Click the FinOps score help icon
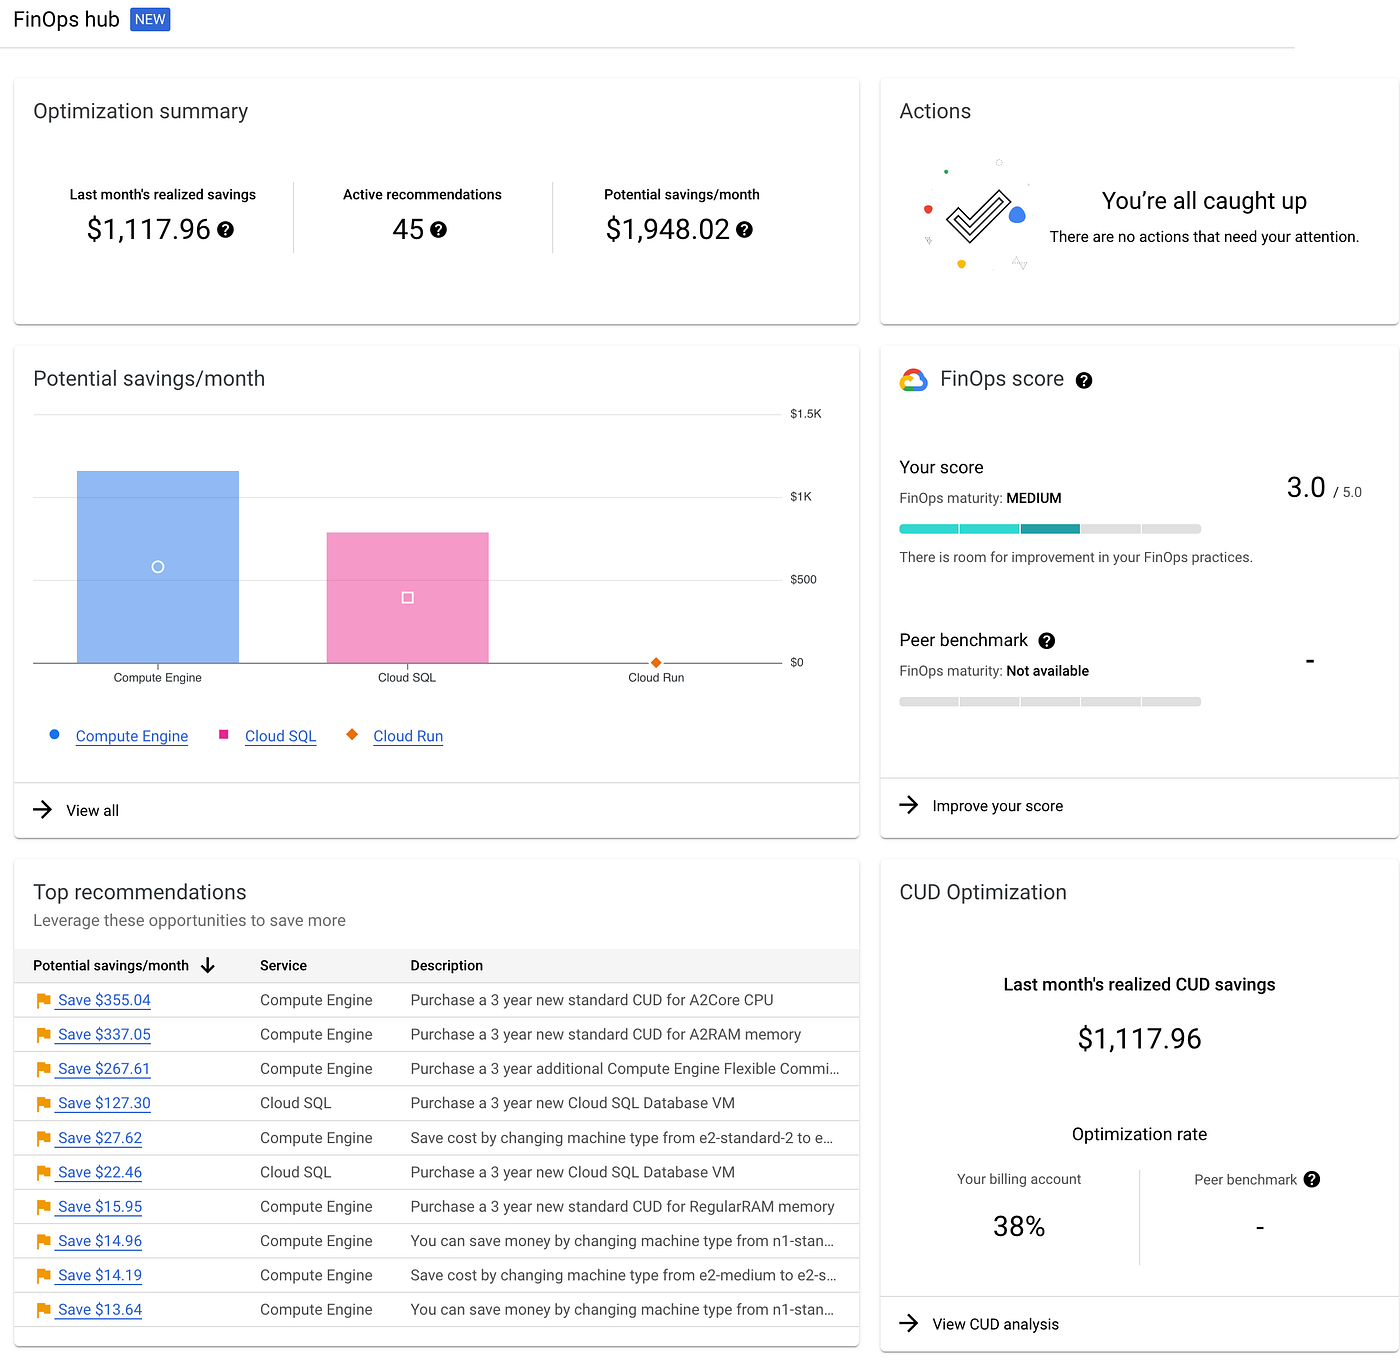Image resolution: width=1400 pixels, height=1362 pixels. [1084, 380]
